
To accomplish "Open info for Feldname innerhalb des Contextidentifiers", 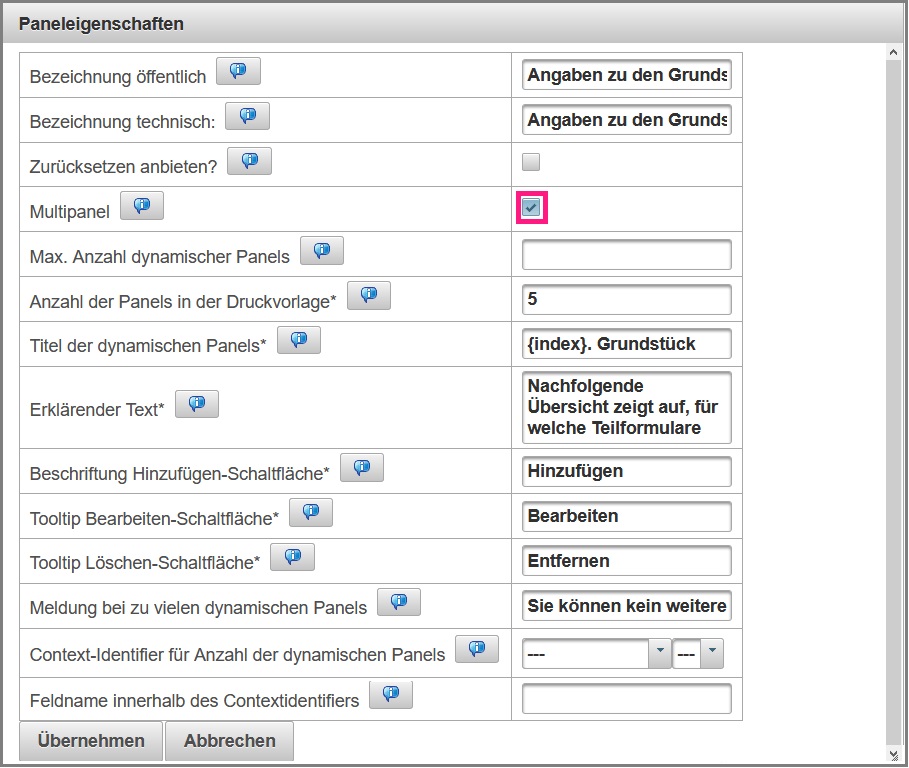I will [x=391, y=695].
